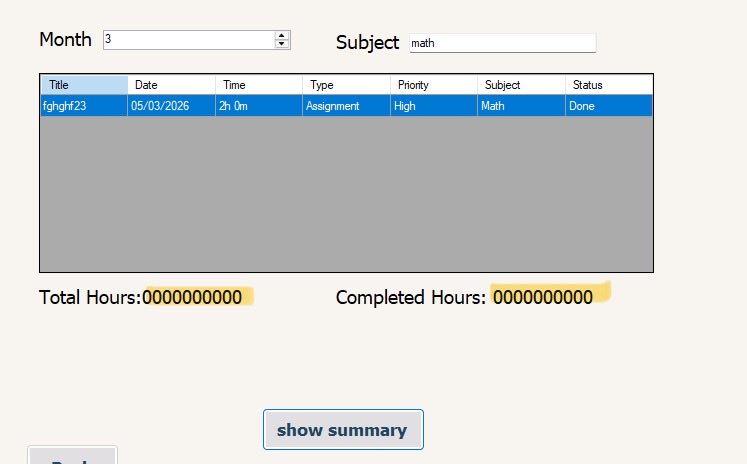Screen dimensions: 747x464
Task: Select the 05/03/2026 date cell
Action: 172,106
